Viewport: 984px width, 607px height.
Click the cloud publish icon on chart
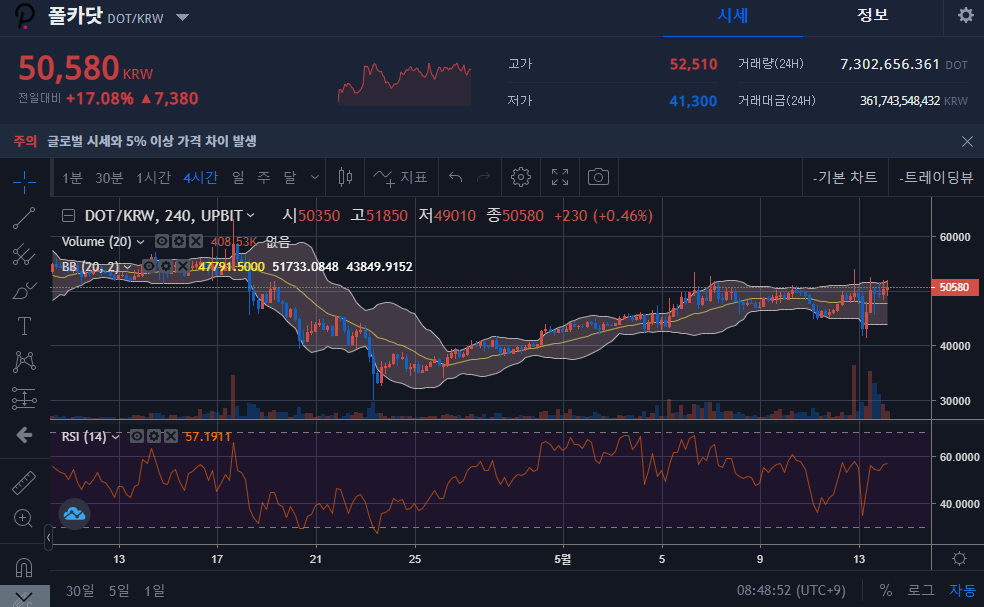tap(74, 514)
